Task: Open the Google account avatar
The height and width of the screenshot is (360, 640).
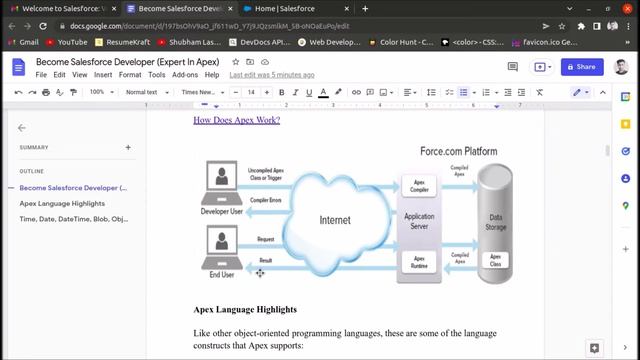Action: pos(621,67)
